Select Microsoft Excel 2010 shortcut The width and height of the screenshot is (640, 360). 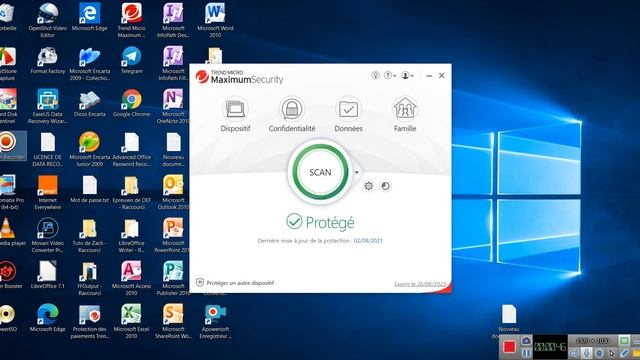[131, 322]
